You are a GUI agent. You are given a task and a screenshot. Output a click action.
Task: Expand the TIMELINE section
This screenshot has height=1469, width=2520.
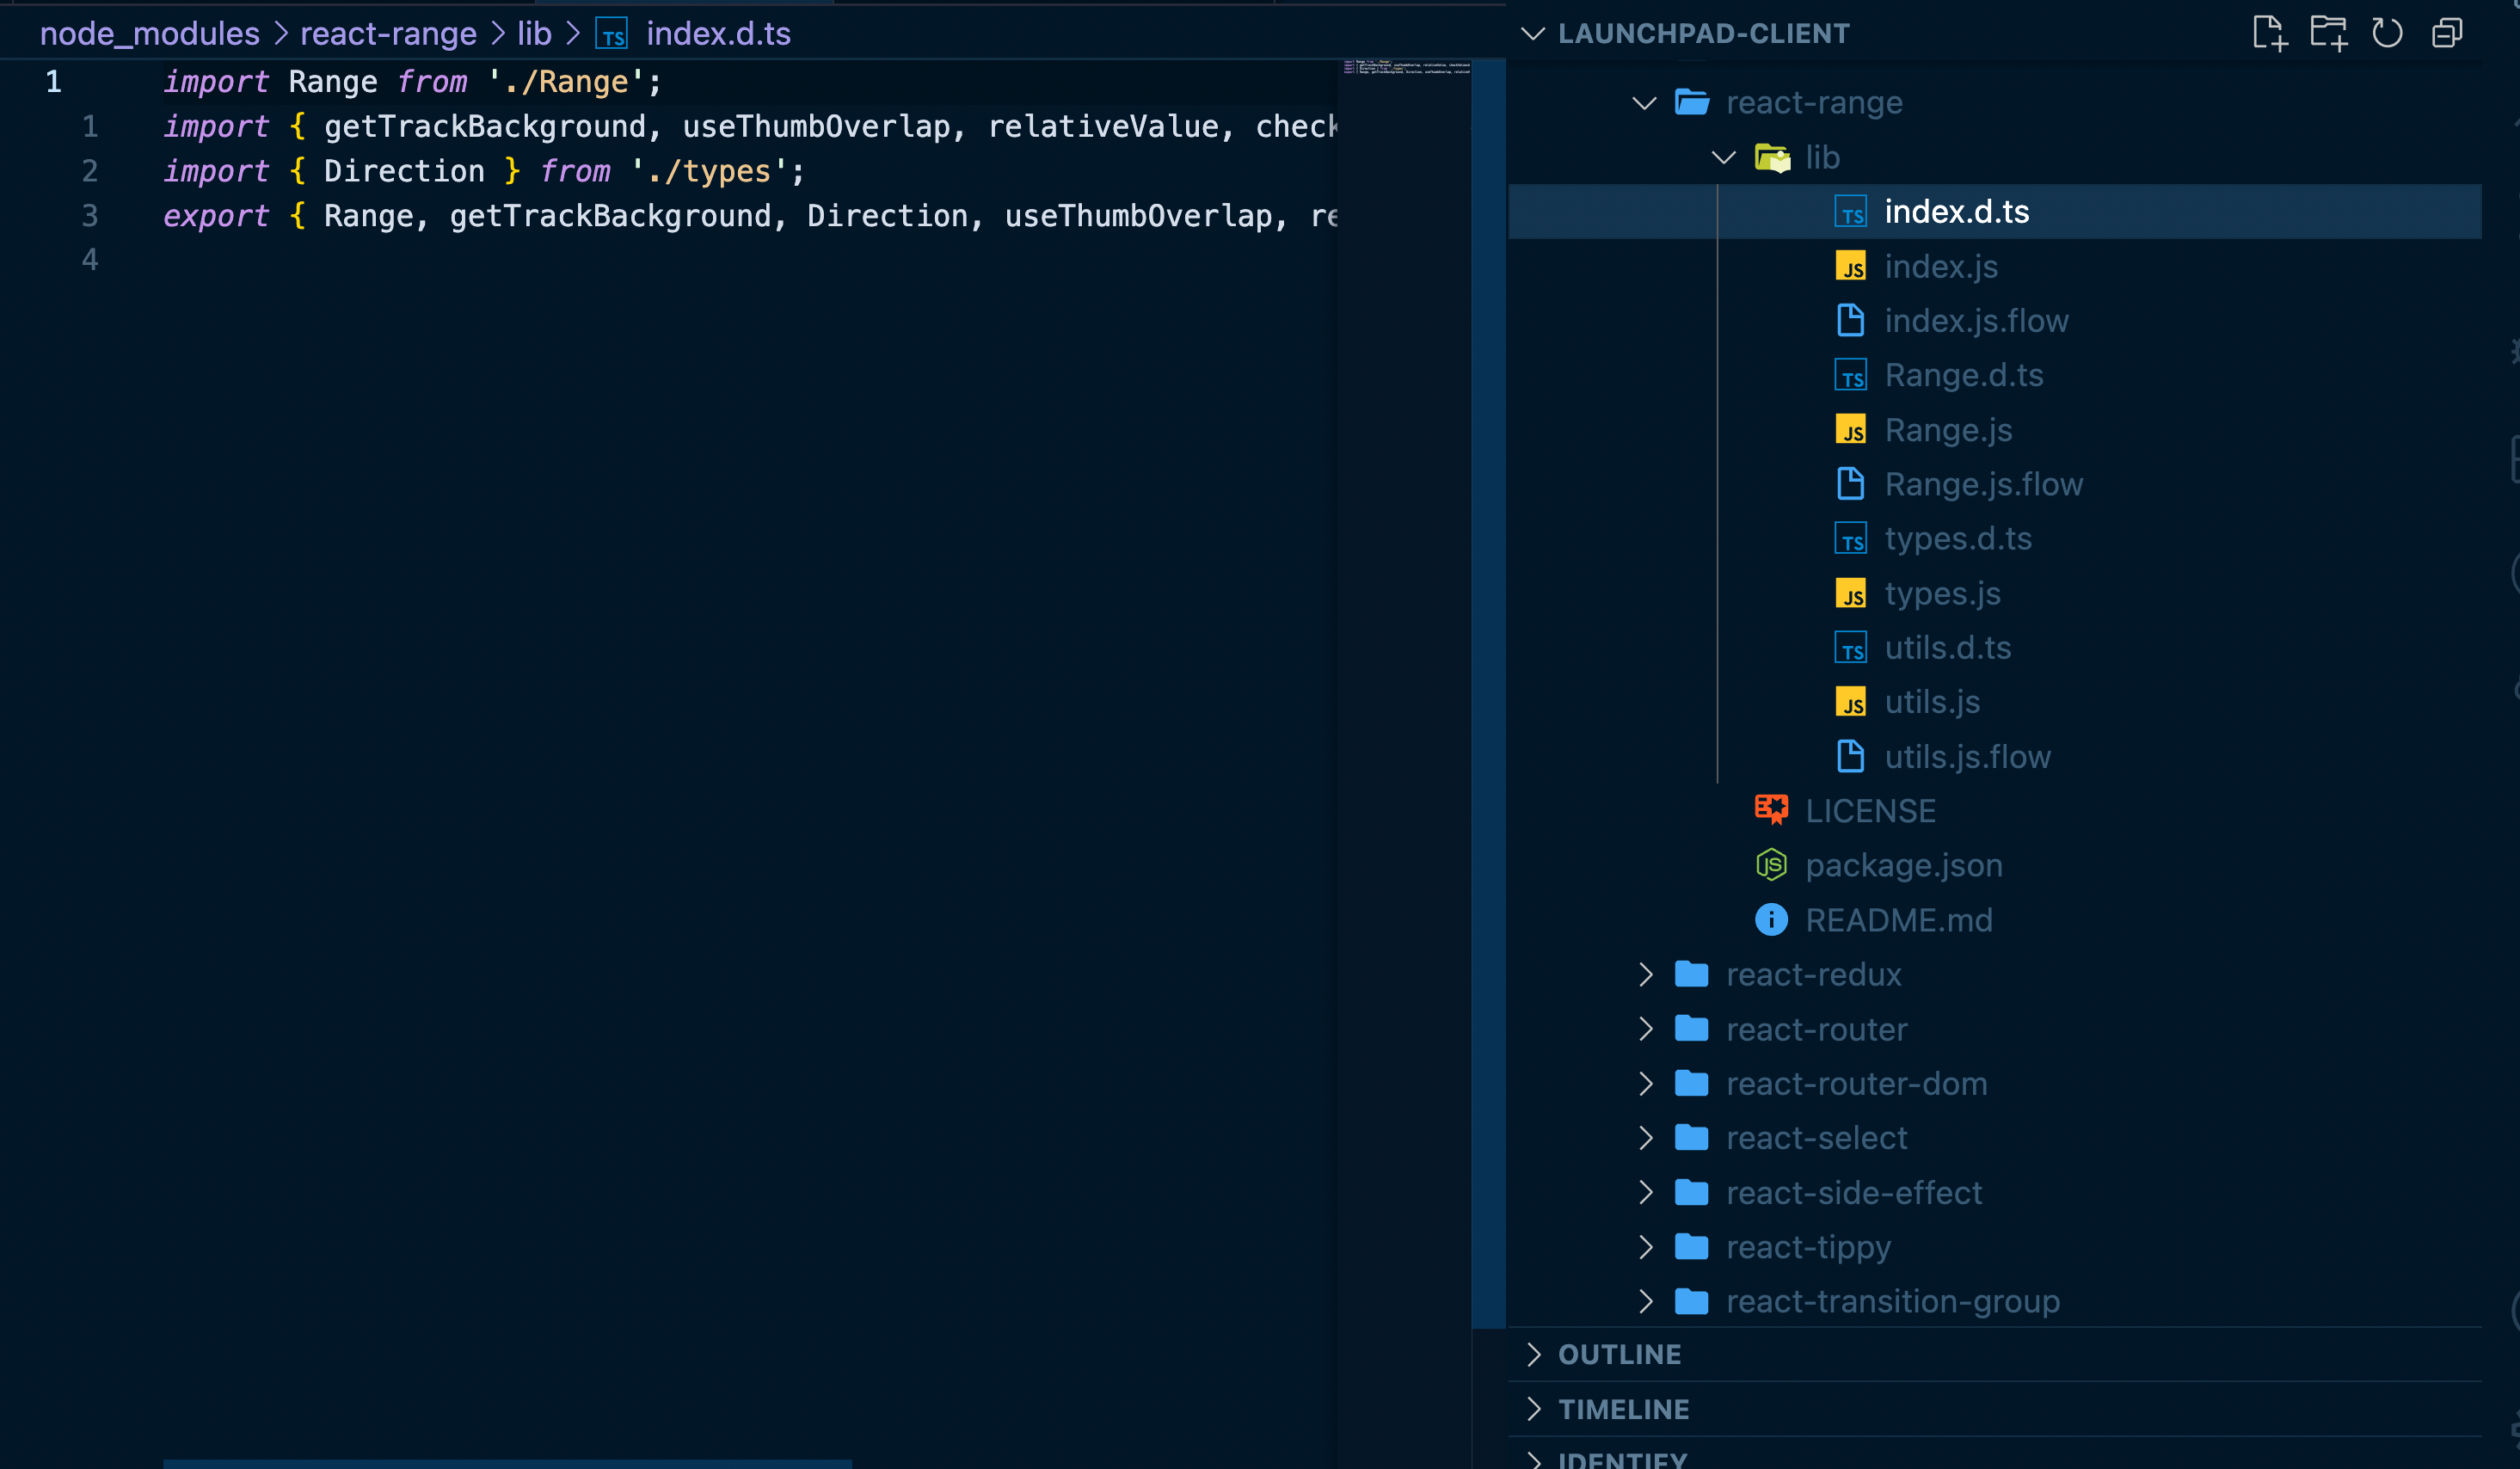point(1623,1410)
